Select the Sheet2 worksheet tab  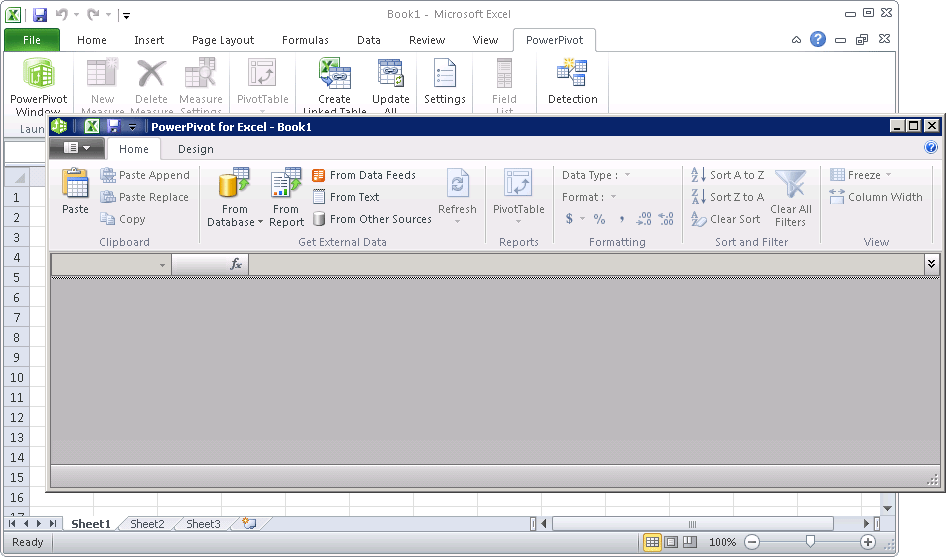[147, 524]
